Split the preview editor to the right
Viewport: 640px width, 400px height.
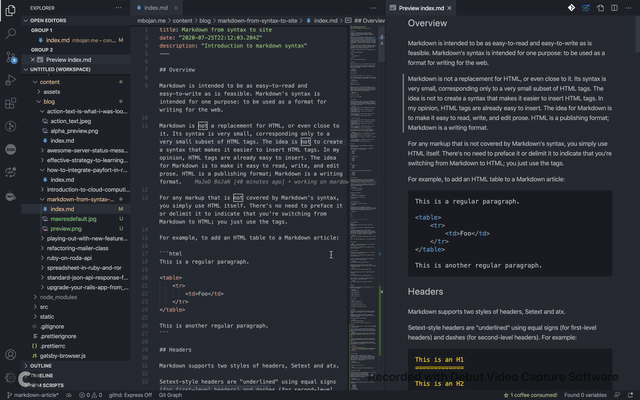614,8
